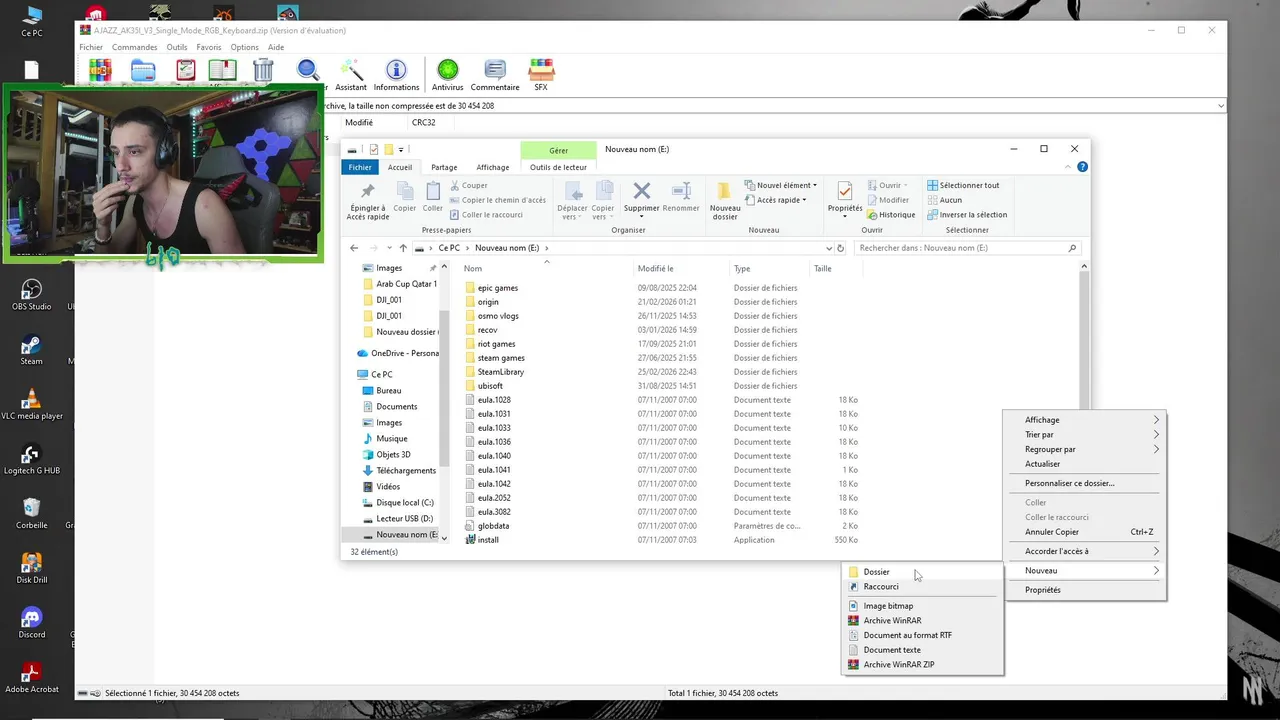Open address bar history dropdown arrow
The height and width of the screenshot is (720, 1280).
pyautogui.click(x=828, y=248)
